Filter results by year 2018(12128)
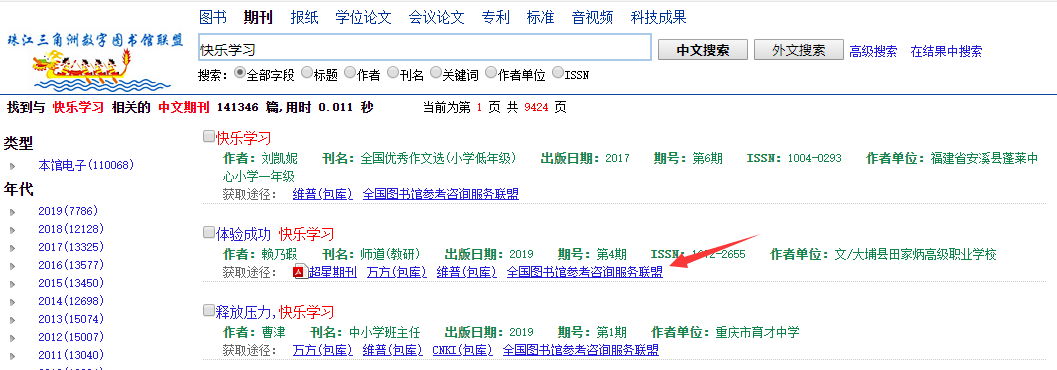The image size is (1057, 370). tap(71, 229)
